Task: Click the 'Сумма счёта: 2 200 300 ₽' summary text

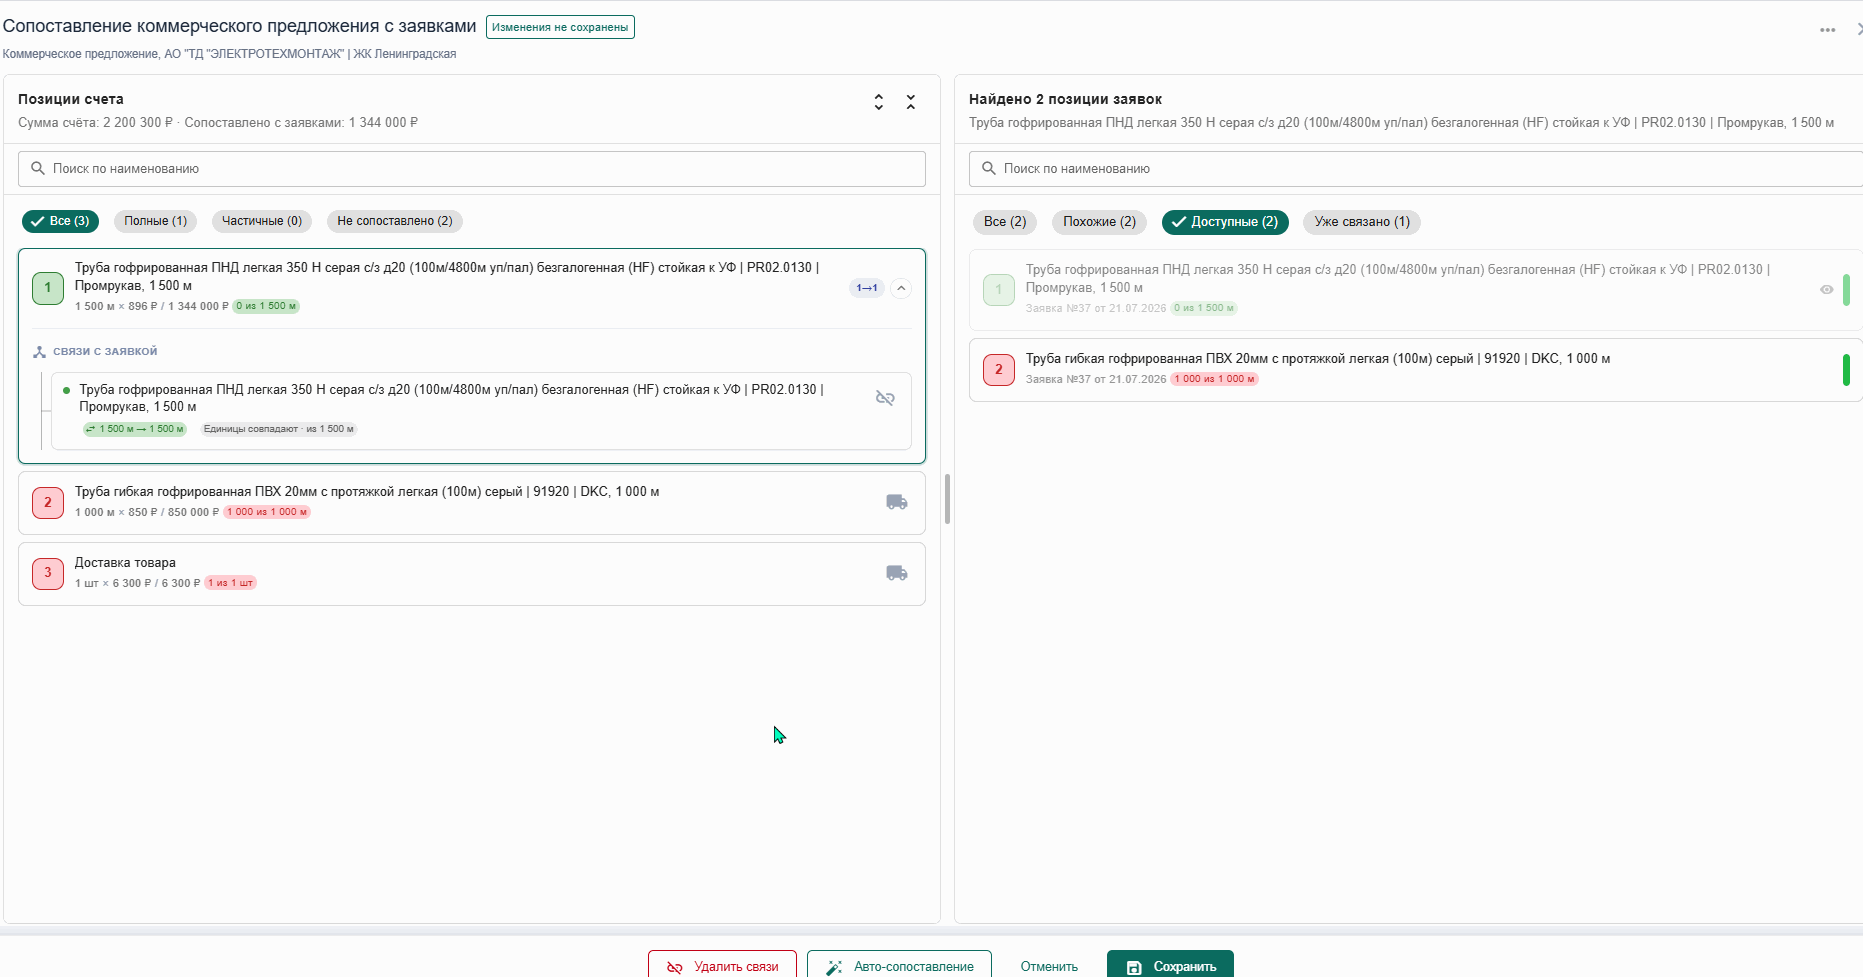Action: click(95, 123)
